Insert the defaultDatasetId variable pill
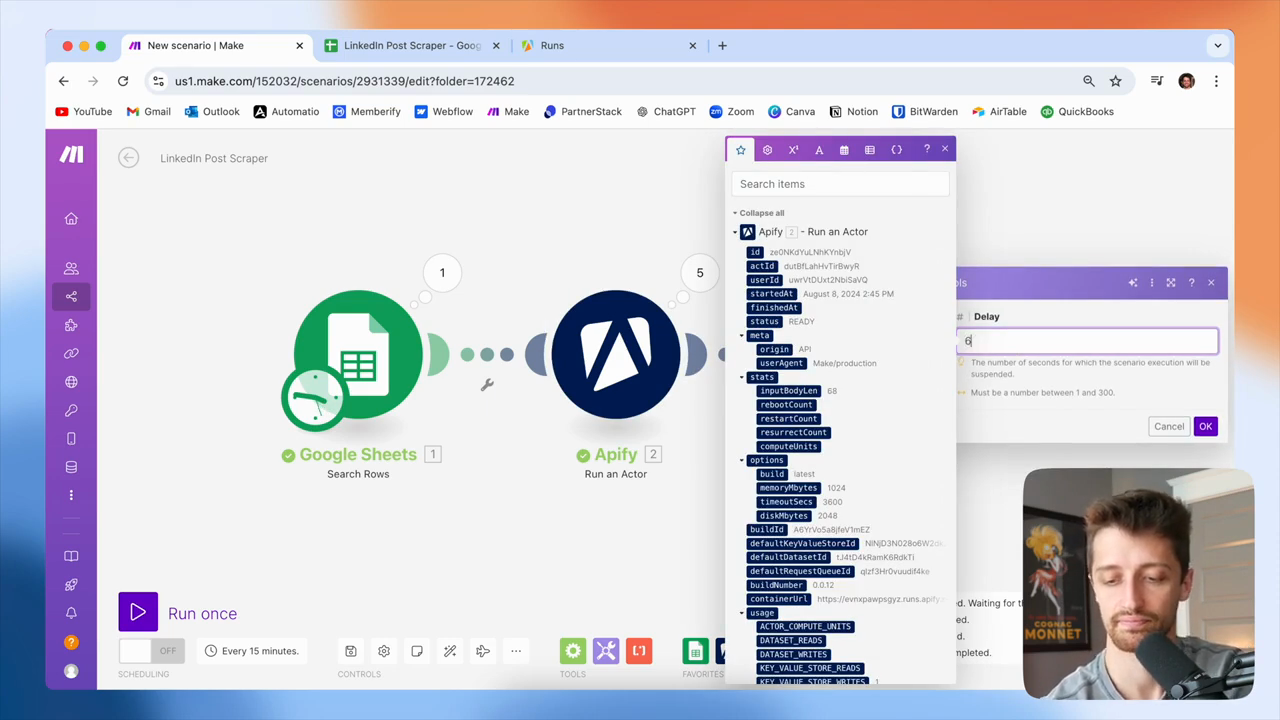Image resolution: width=1280 pixels, height=720 pixels. 789,557
